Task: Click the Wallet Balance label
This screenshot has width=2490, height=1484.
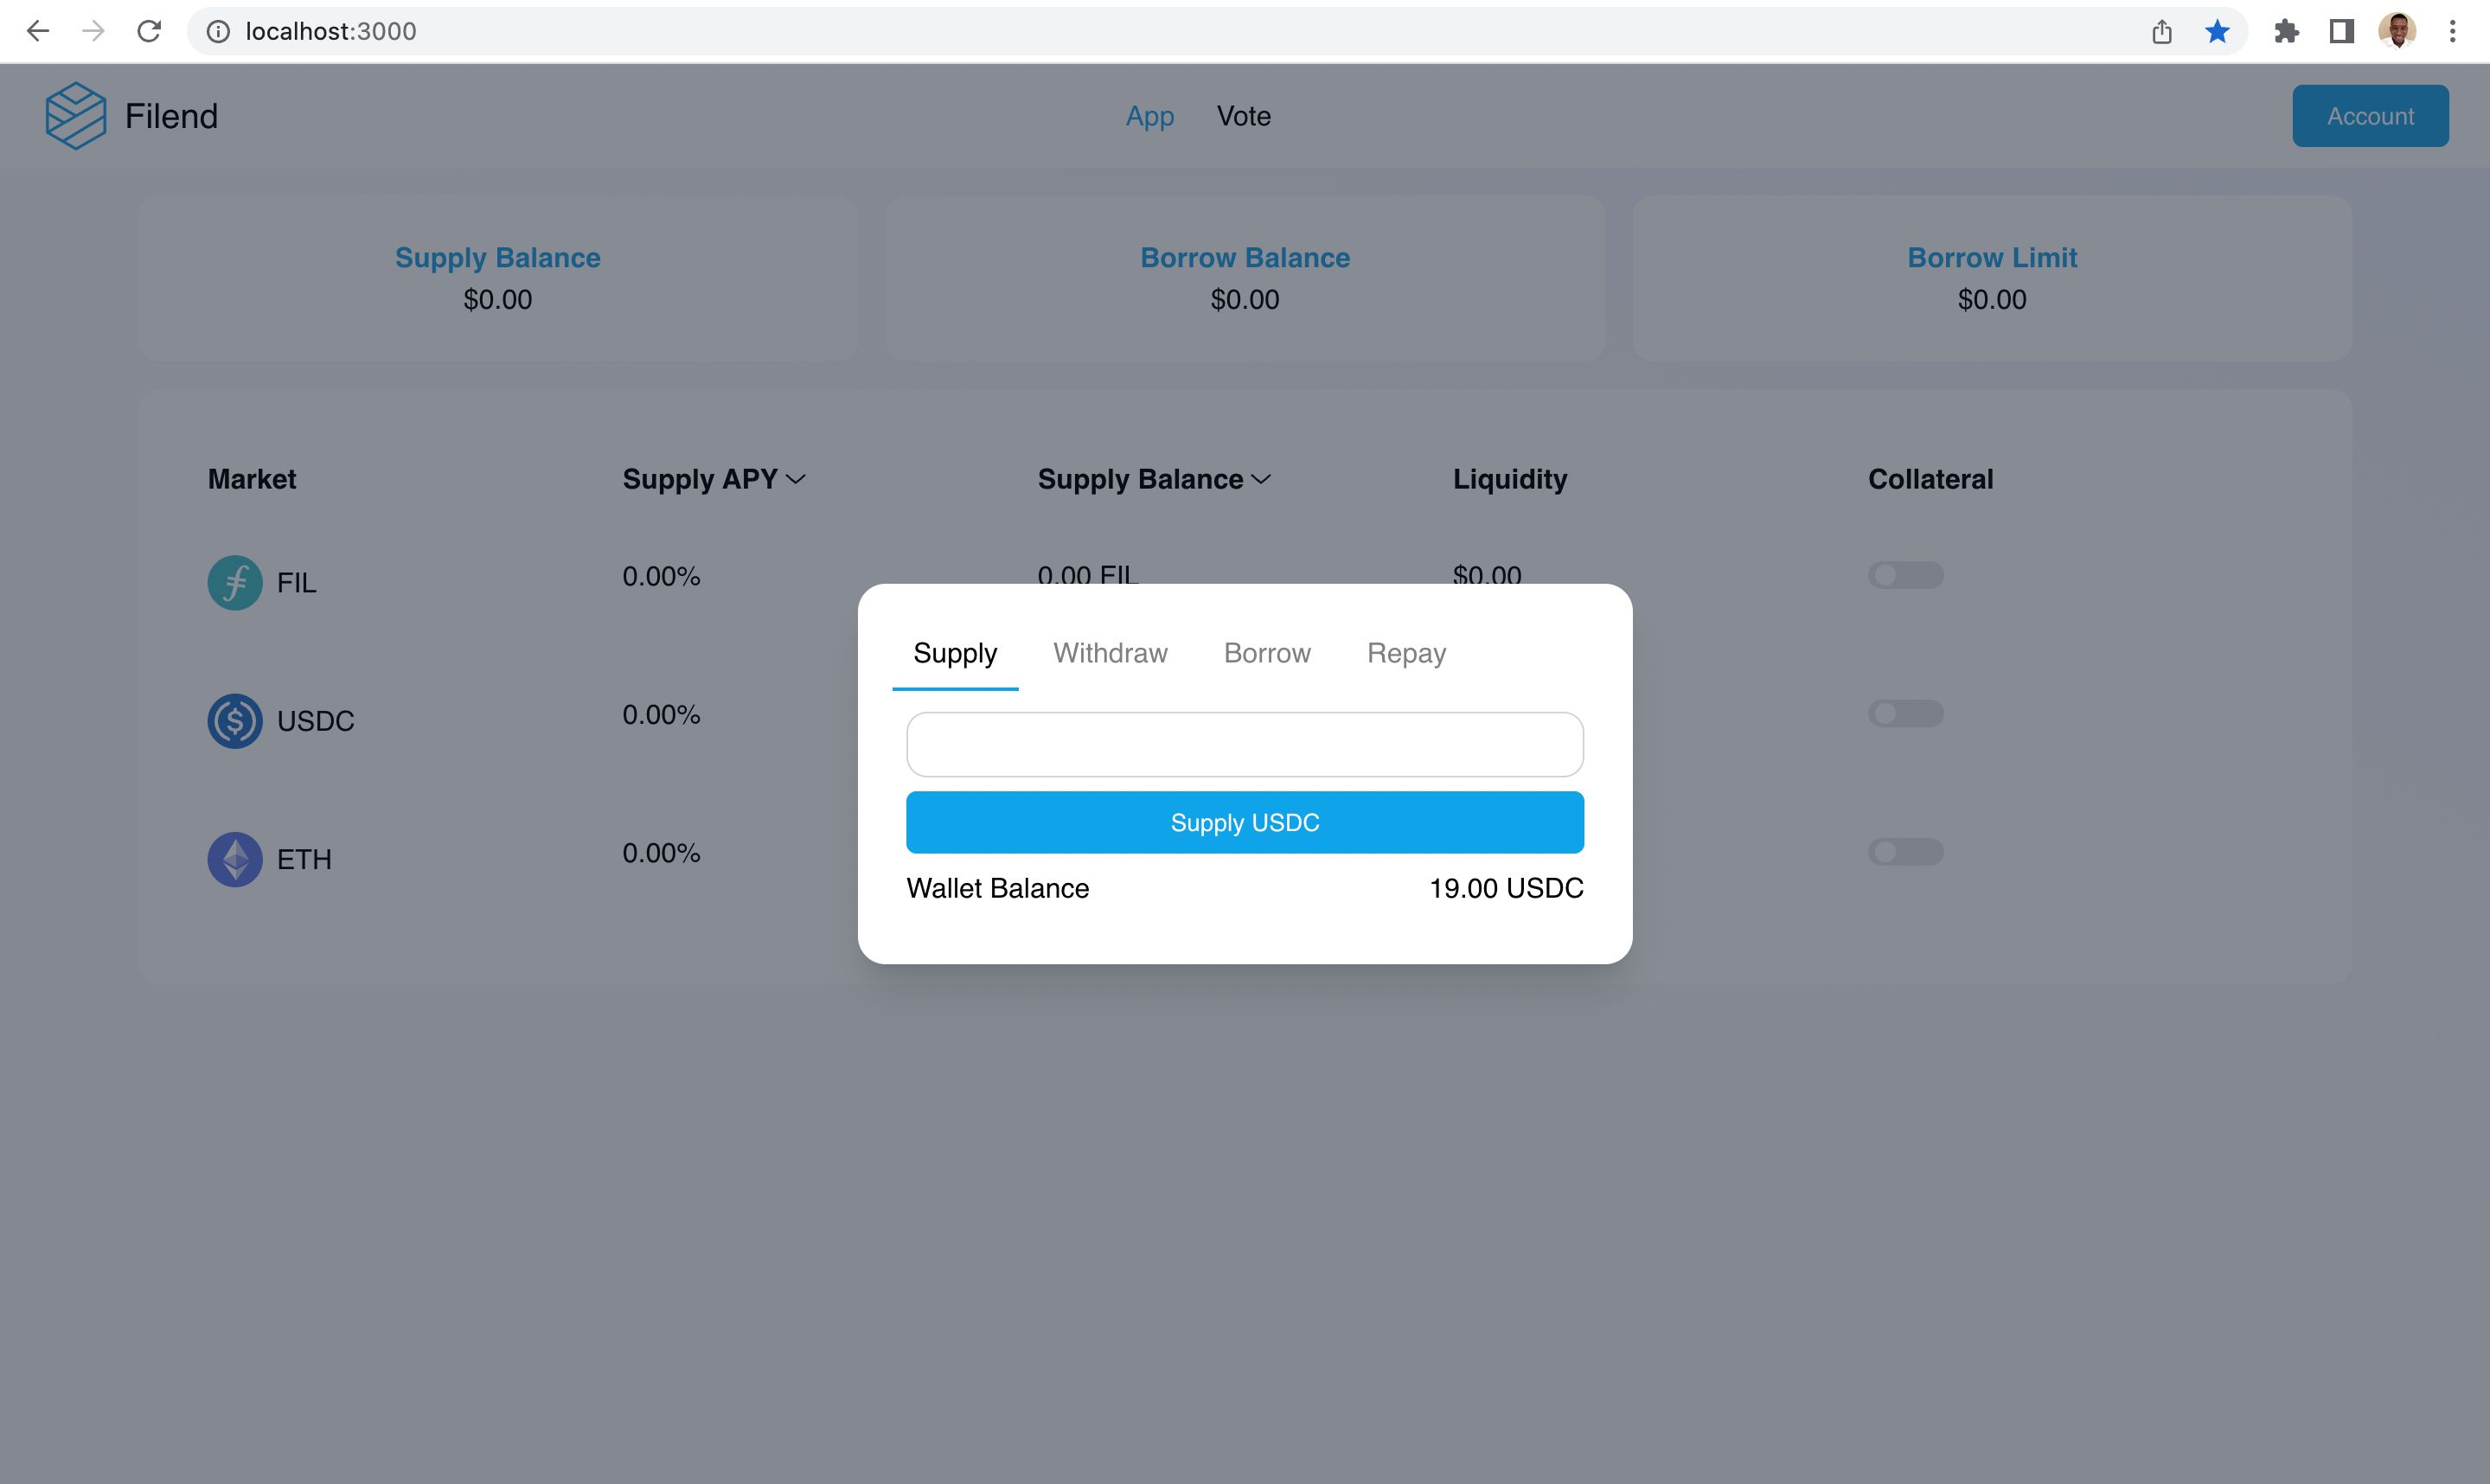Action: (x=998, y=888)
